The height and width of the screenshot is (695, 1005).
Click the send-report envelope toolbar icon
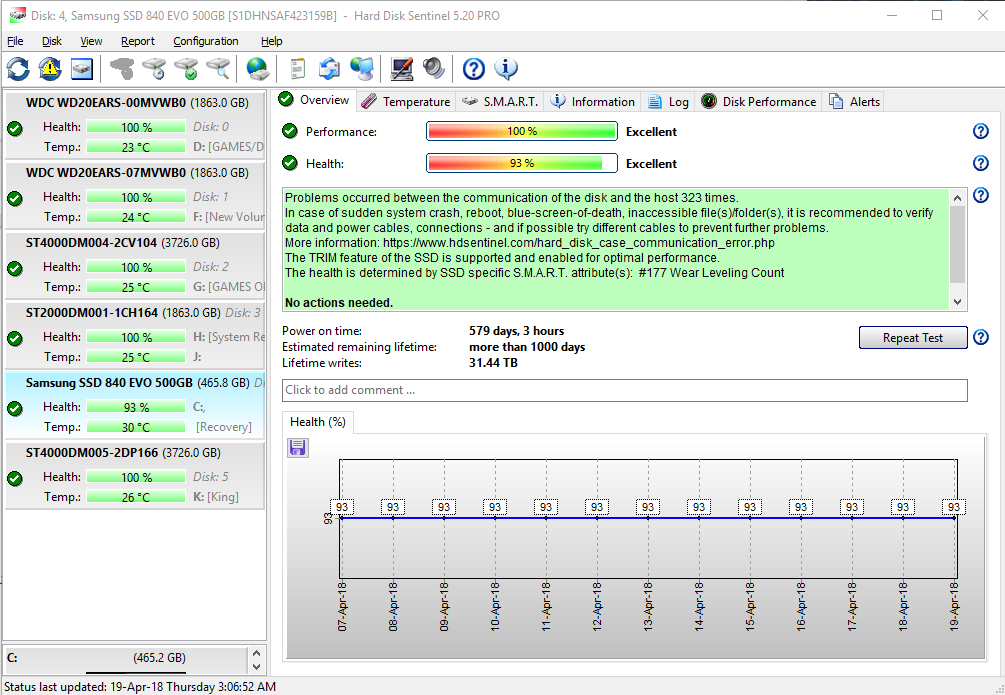coord(329,69)
